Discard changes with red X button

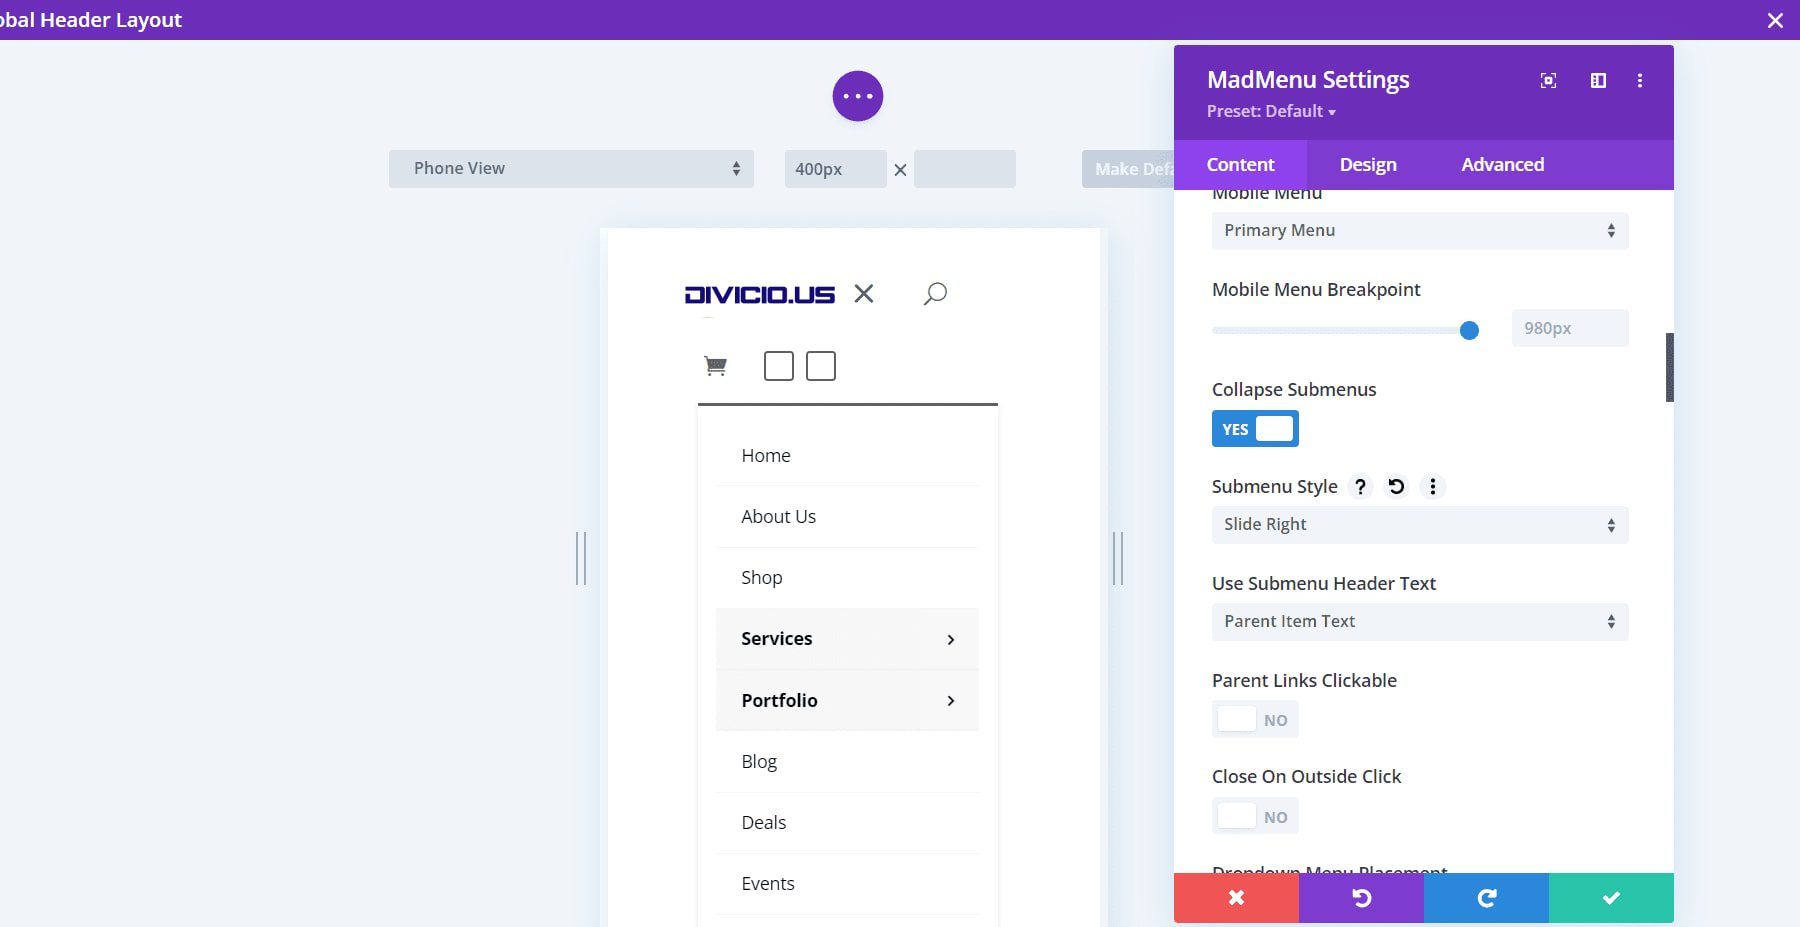click(1236, 898)
